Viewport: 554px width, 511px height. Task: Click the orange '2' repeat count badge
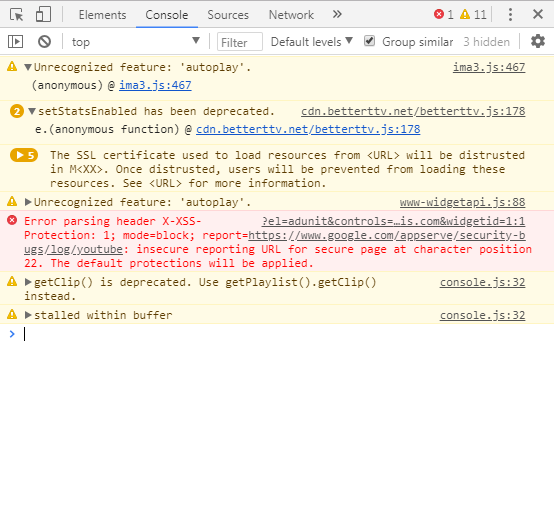pyautogui.click(x=17, y=111)
